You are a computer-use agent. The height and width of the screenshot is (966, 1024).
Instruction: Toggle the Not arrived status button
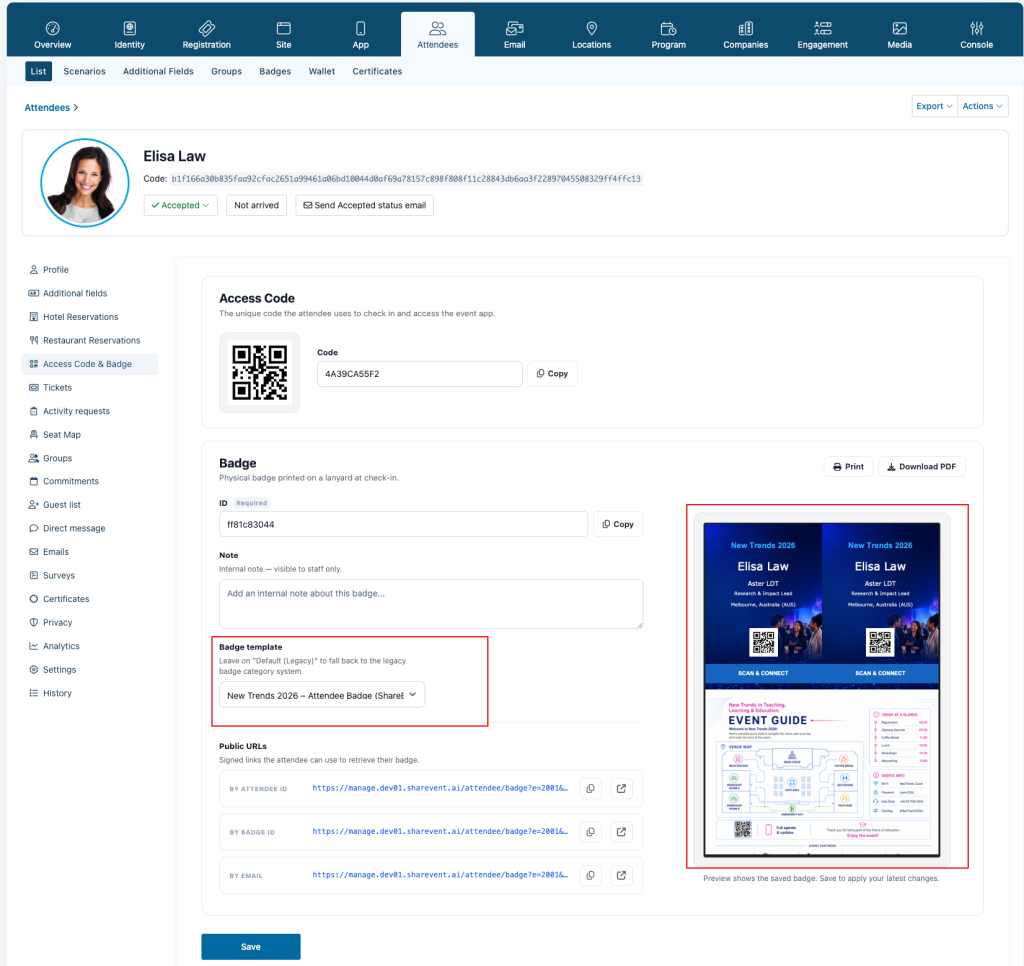(257, 205)
